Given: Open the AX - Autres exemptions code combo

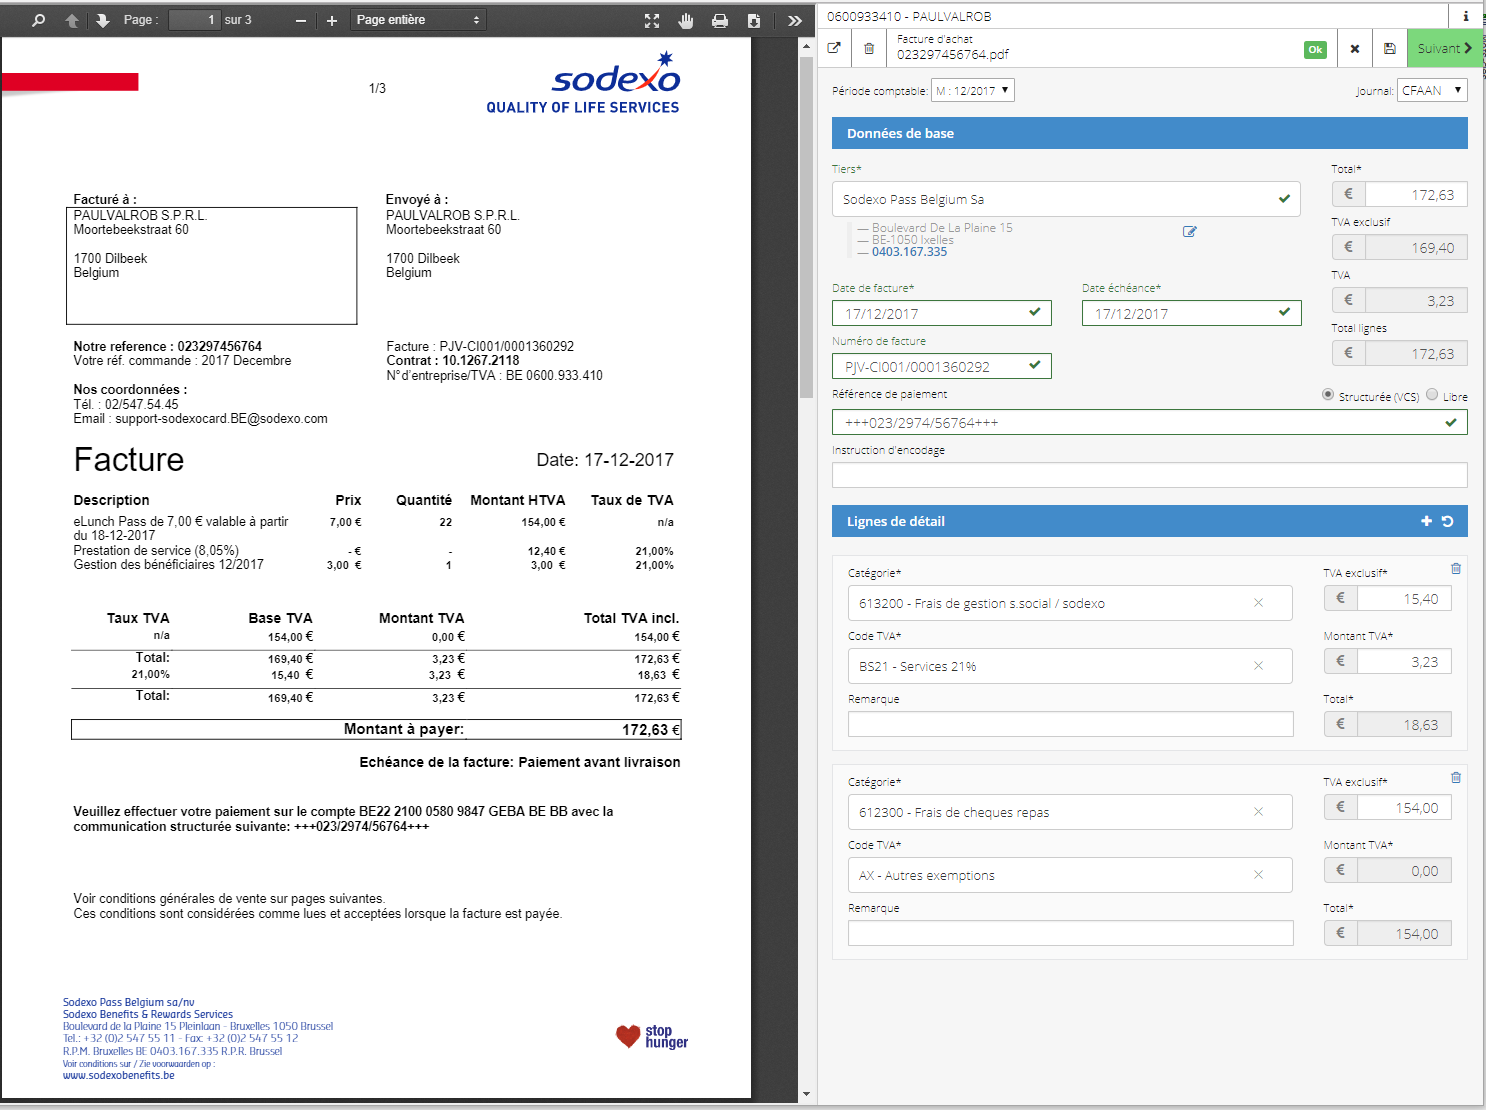Looking at the screenshot, I should [x=1070, y=875].
